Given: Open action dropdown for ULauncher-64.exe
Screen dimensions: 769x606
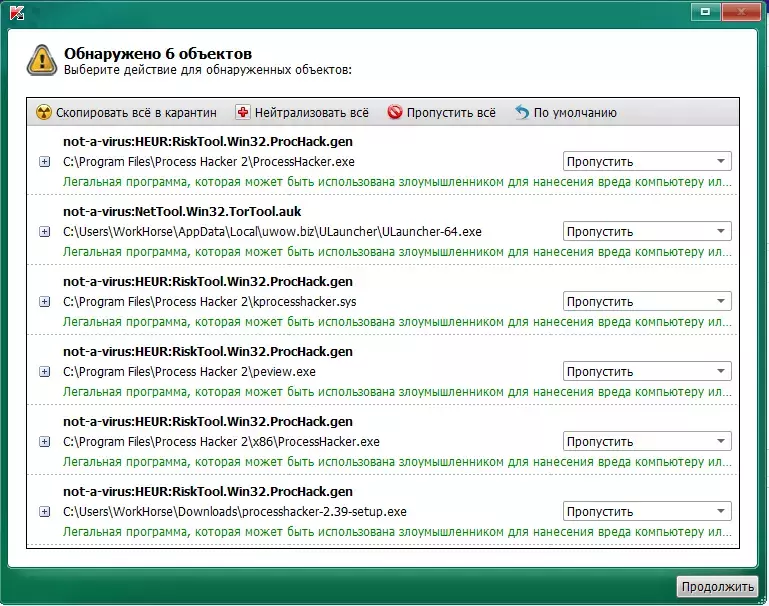Looking at the screenshot, I should coord(647,231).
